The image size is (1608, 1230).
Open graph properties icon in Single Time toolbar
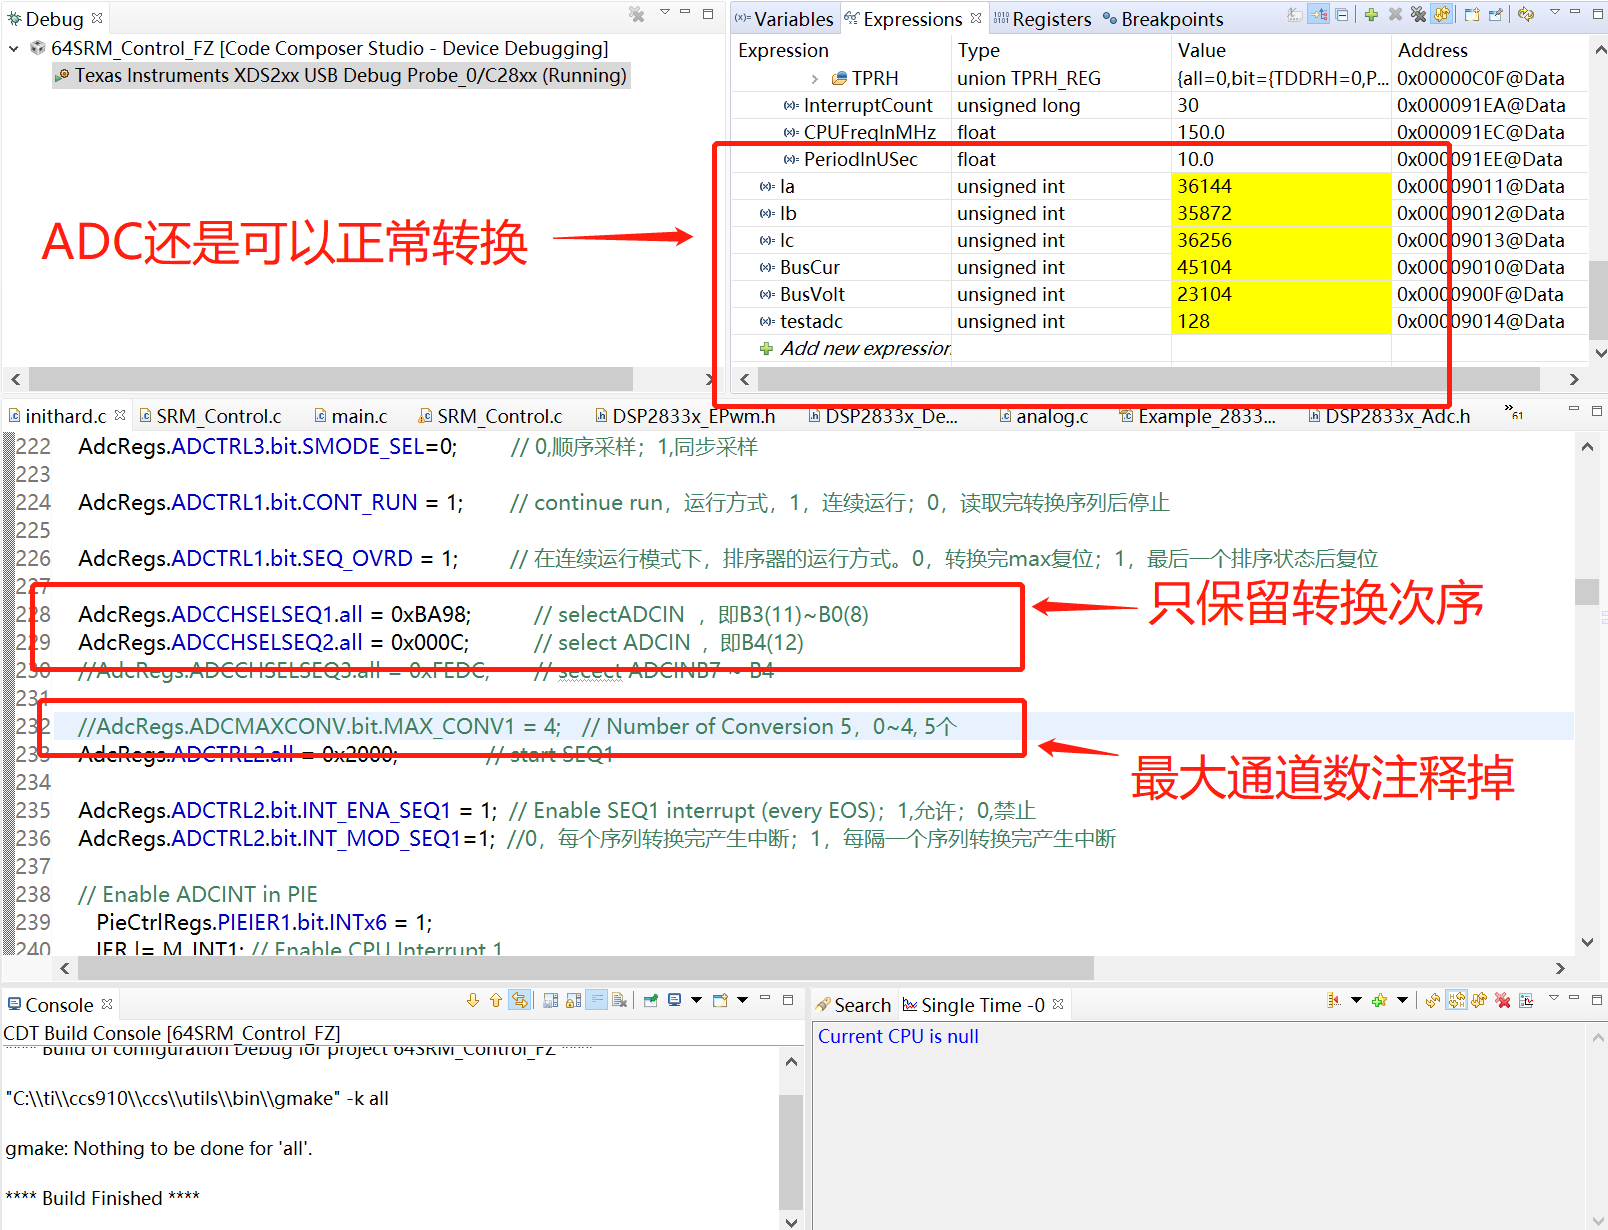point(1526,1000)
